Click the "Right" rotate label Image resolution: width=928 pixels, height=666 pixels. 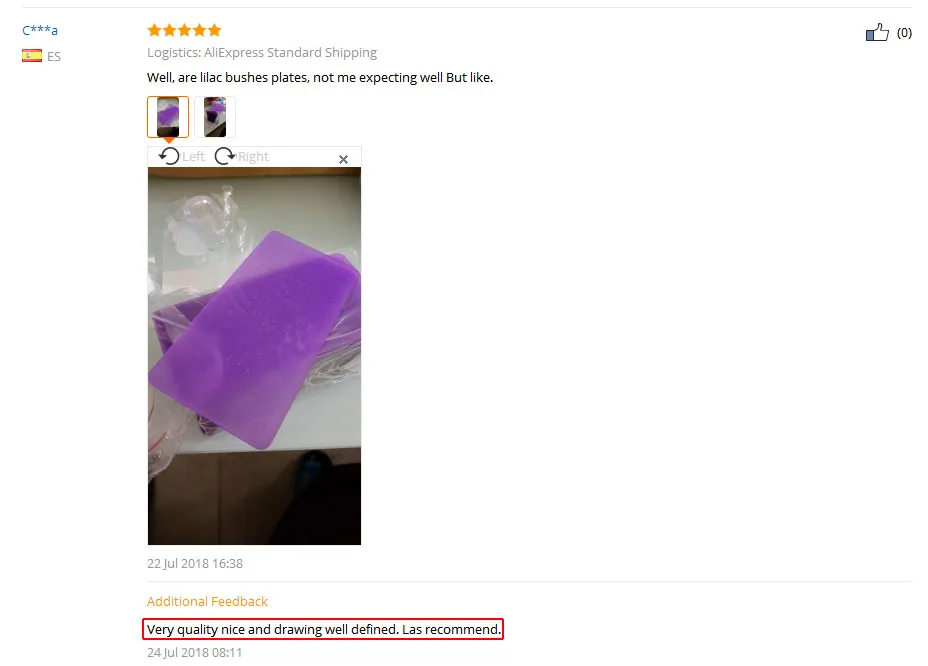tap(253, 156)
